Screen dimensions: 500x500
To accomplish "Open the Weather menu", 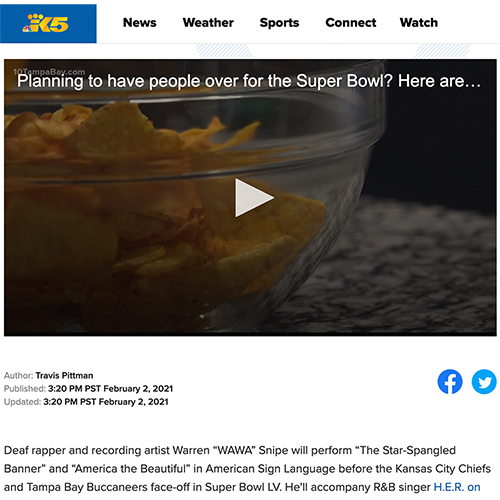I will click(x=208, y=23).
